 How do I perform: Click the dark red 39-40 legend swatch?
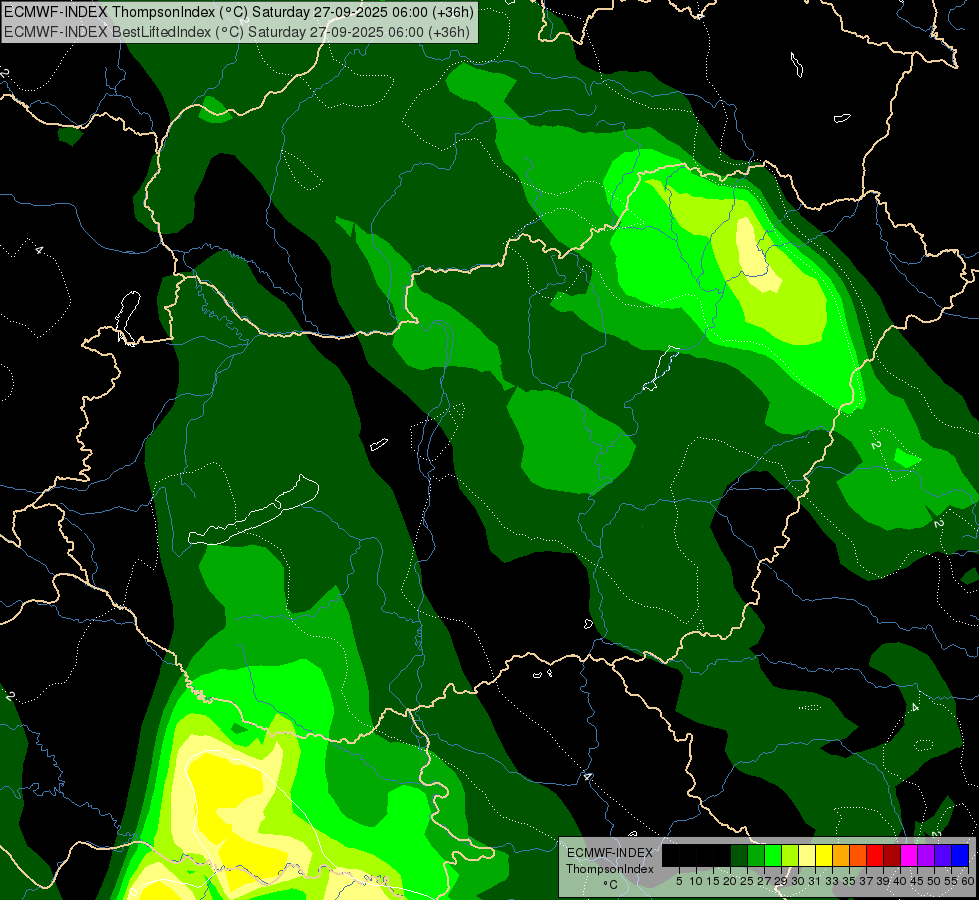(x=892, y=855)
